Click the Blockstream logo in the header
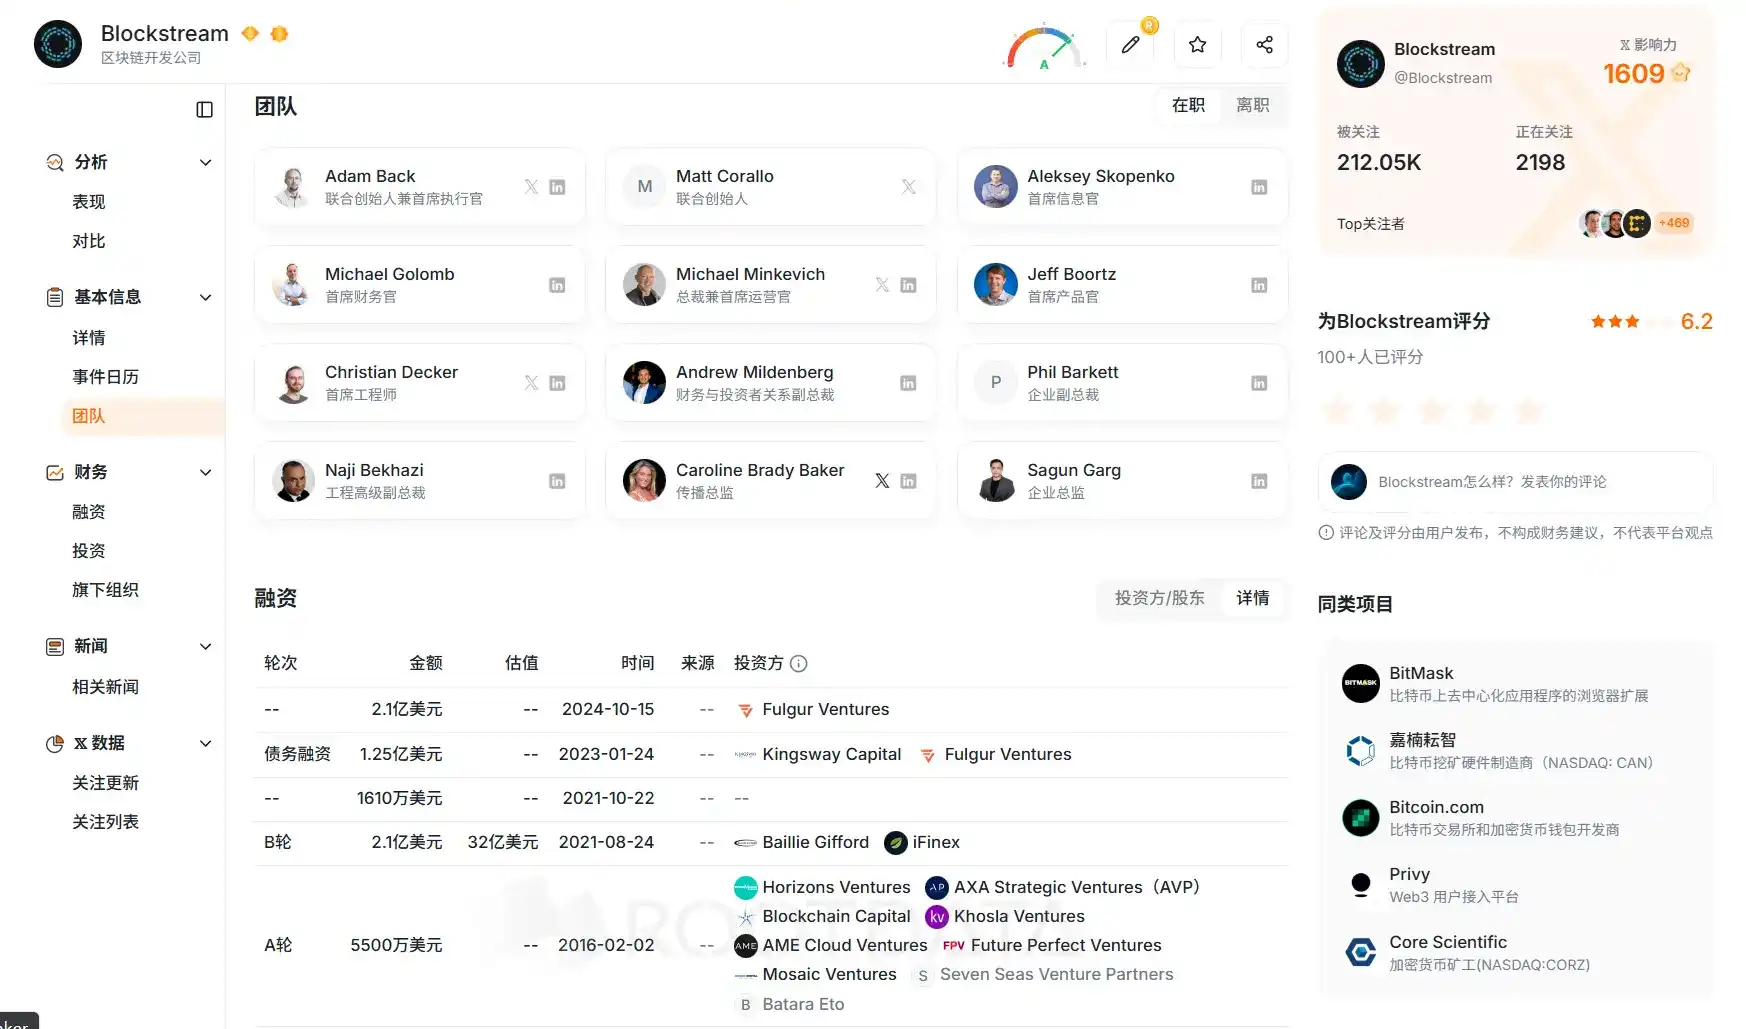The width and height of the screenshot is (1746, 1029). [58, 44]
